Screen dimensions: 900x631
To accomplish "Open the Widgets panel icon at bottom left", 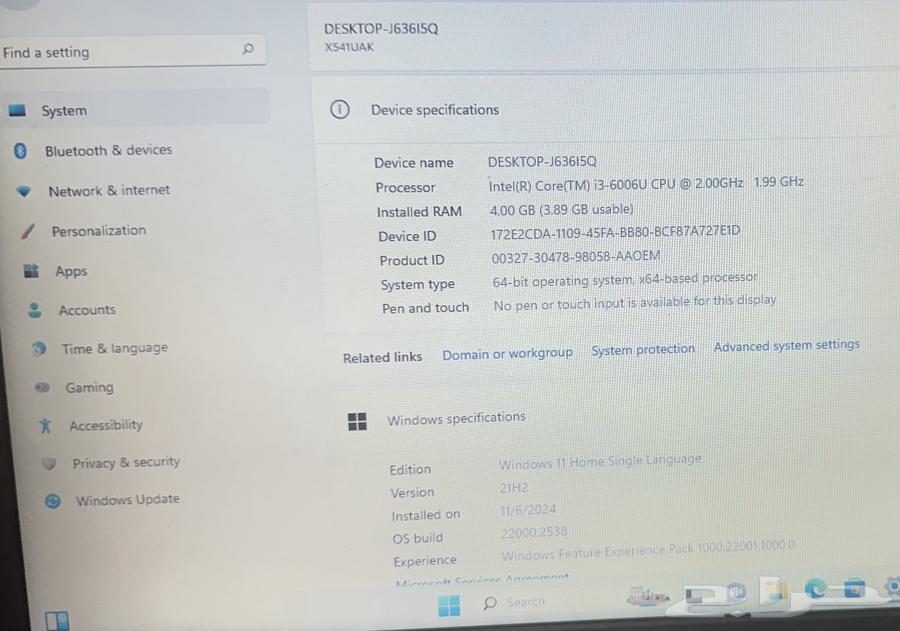I will pos(57,621).
